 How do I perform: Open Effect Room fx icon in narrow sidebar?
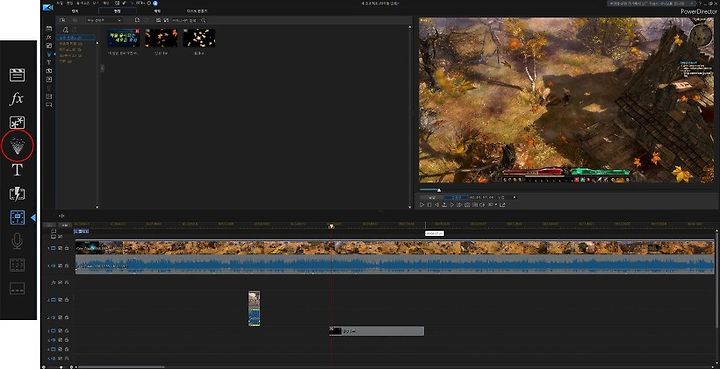click(49, 37)
